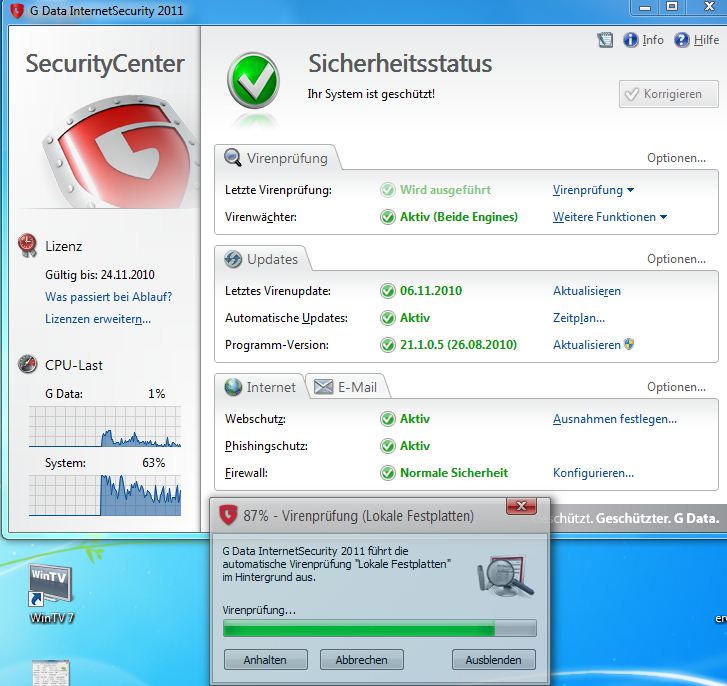This screenshot has height=686, width=727.
Task: Click green check icon for Firewall
Action: coord(388,473)
